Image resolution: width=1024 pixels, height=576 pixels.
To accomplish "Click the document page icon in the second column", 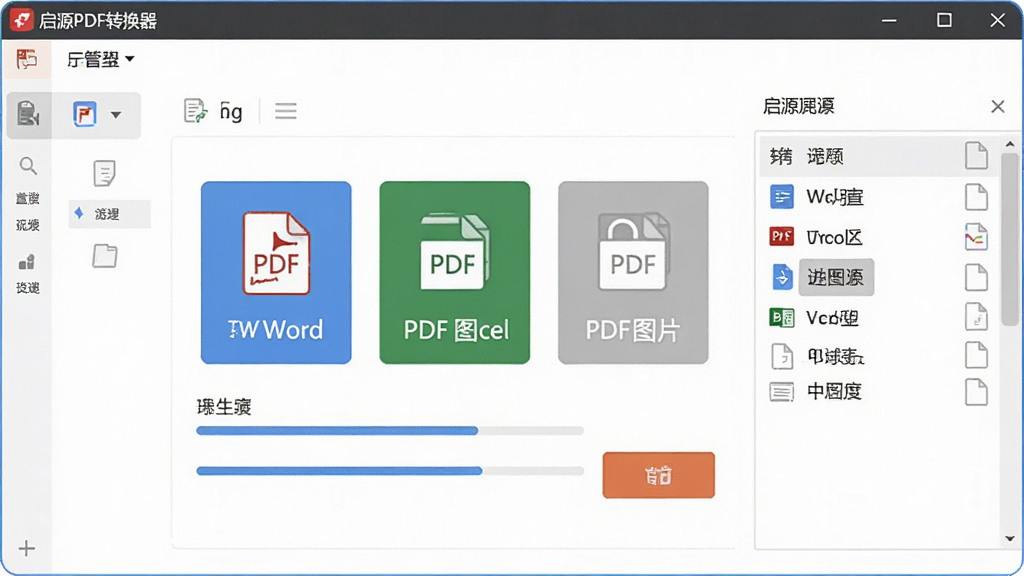I will [x=104, y=173].
